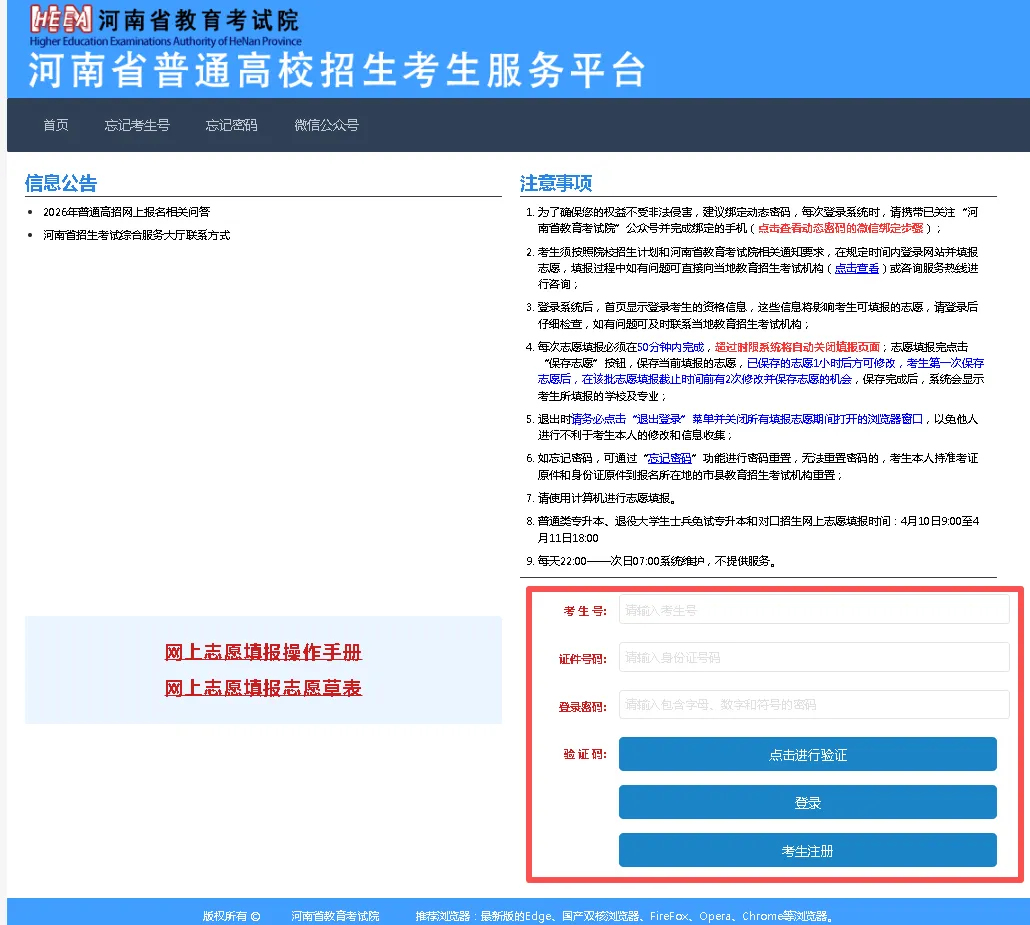Click the HEEA logo in the header
Screen dimensions: 1030x925
tap(61, 20)
